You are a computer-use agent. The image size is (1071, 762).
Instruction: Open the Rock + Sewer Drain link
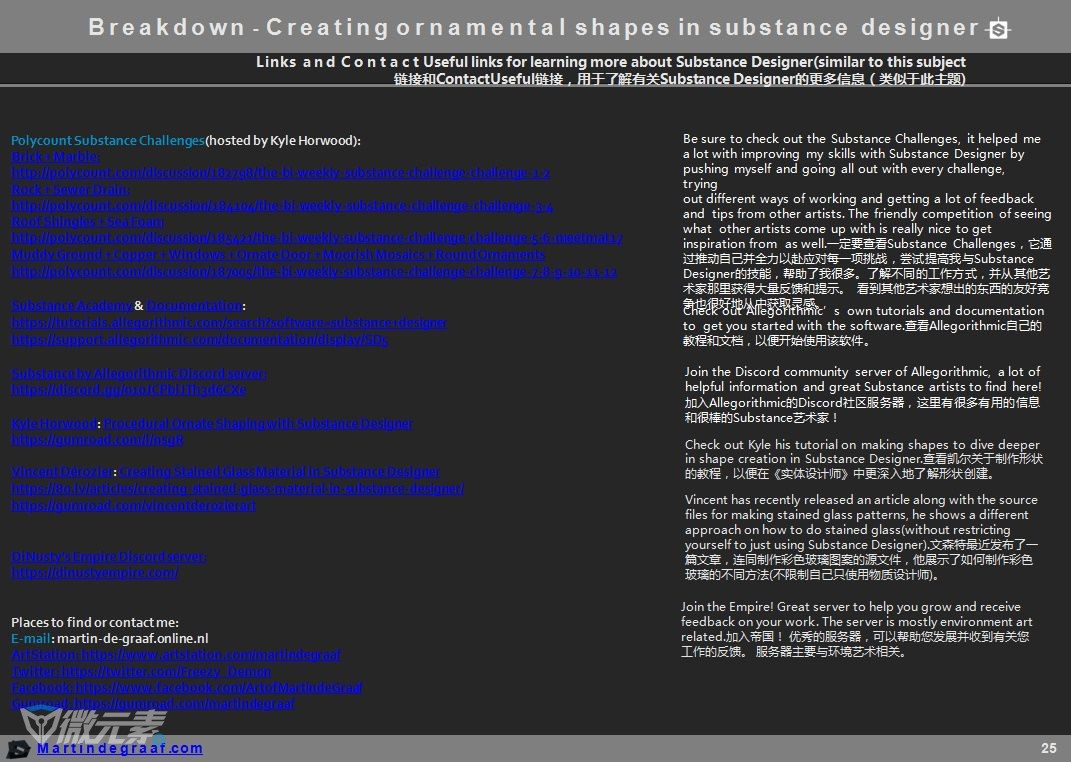[70, 189]
